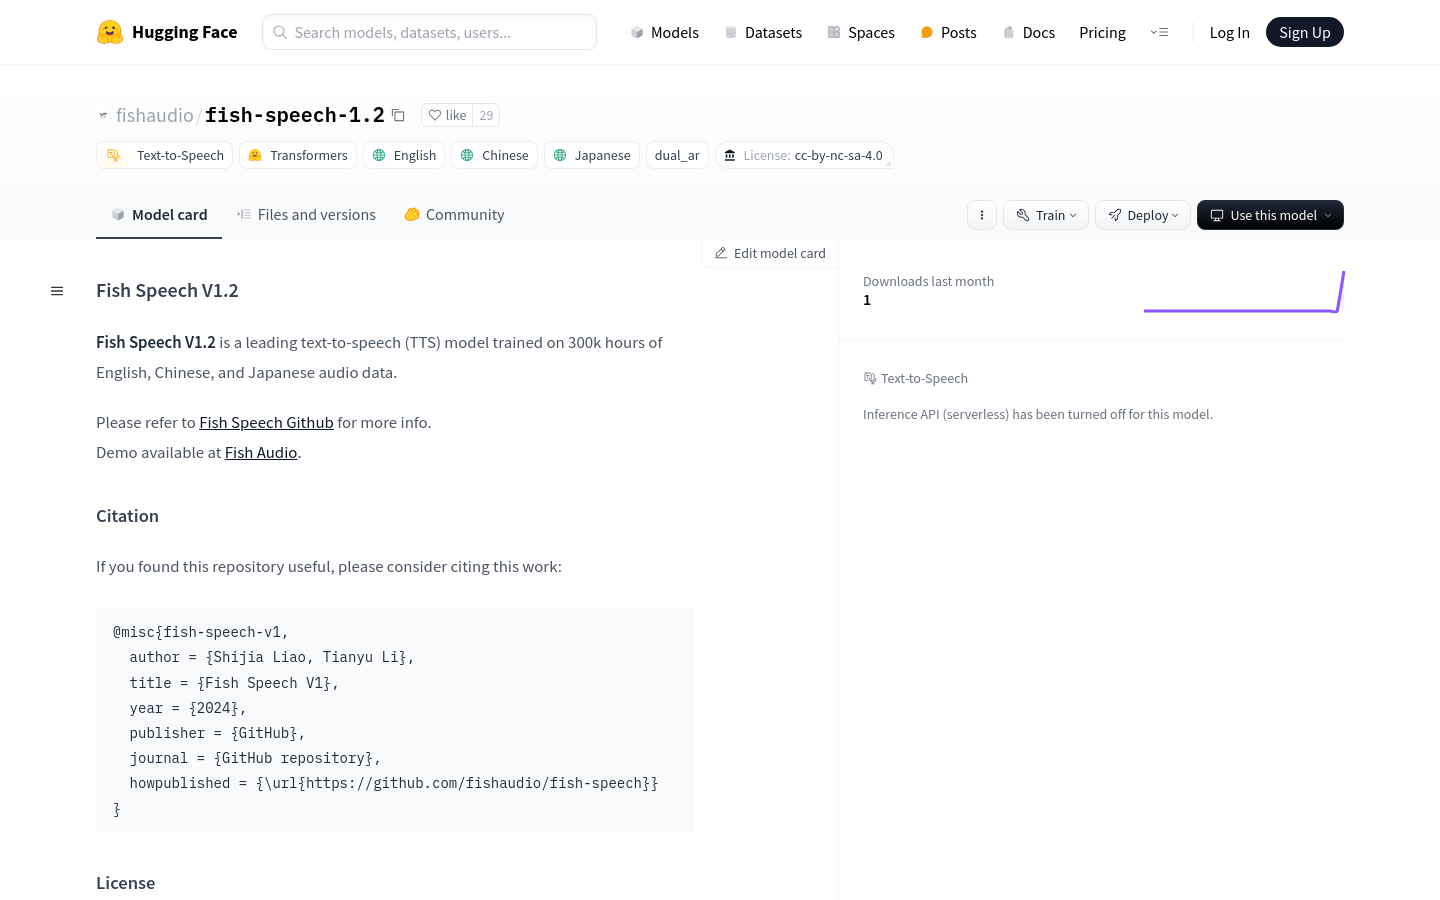Open the Fish Speech Github link
This screenshot has width=1440, height=900.
click(x=266, y=423)
